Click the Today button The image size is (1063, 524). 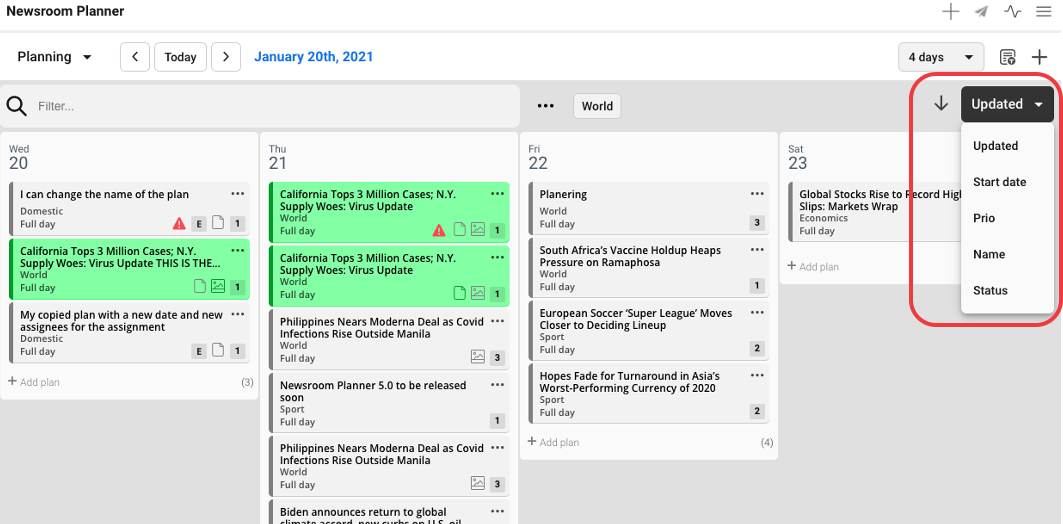180,57
